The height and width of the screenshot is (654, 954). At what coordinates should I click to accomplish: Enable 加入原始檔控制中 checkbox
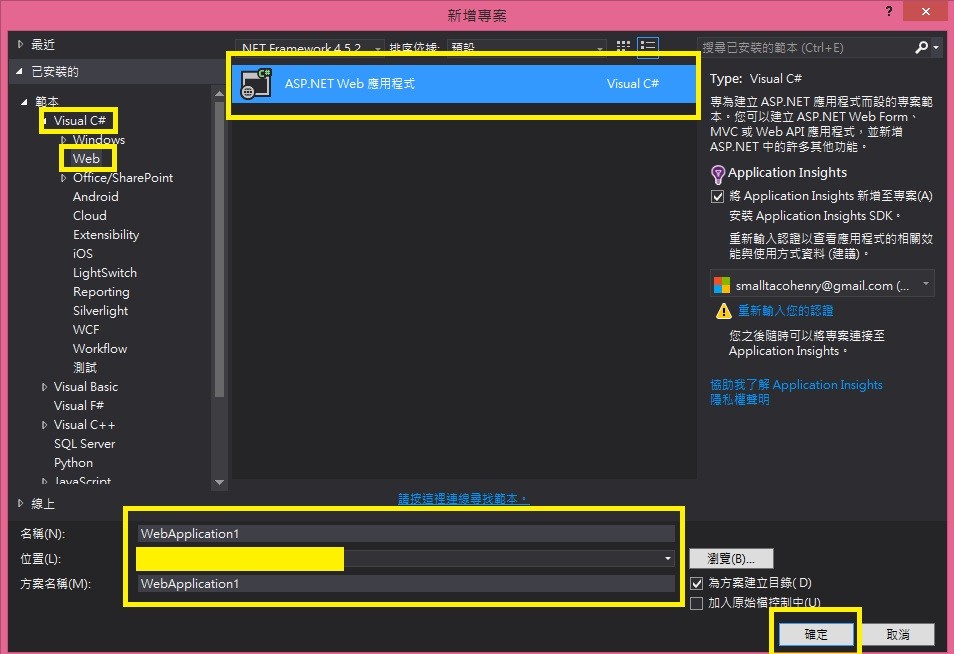pos(697,603)
